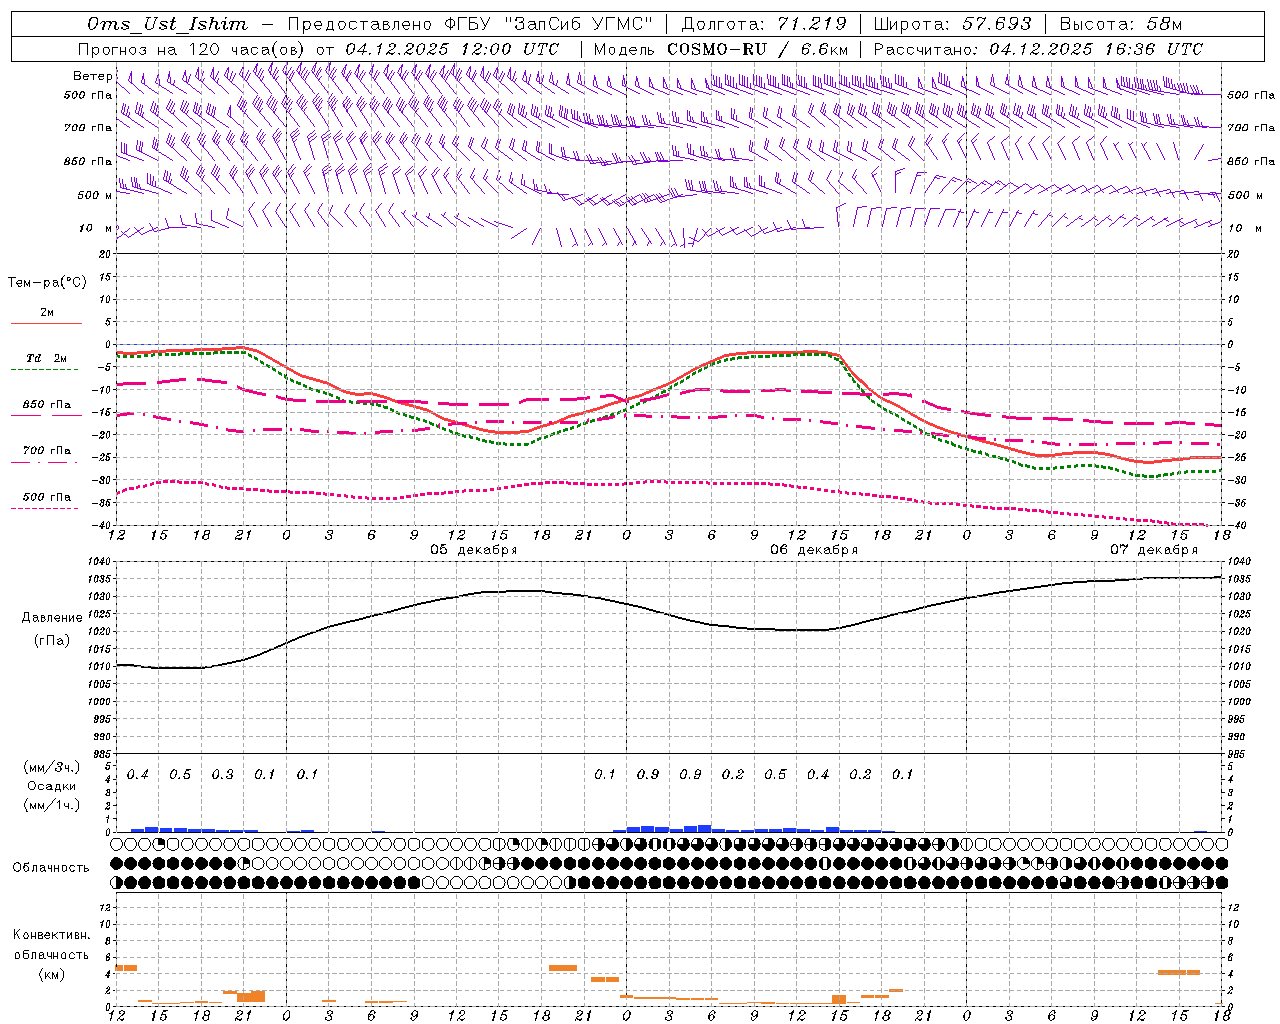The width and height of the screenshot is (1280, 1024).
Task: Click the 06 декабря date label
Action: pyautogui.click(x=814, y=550)
